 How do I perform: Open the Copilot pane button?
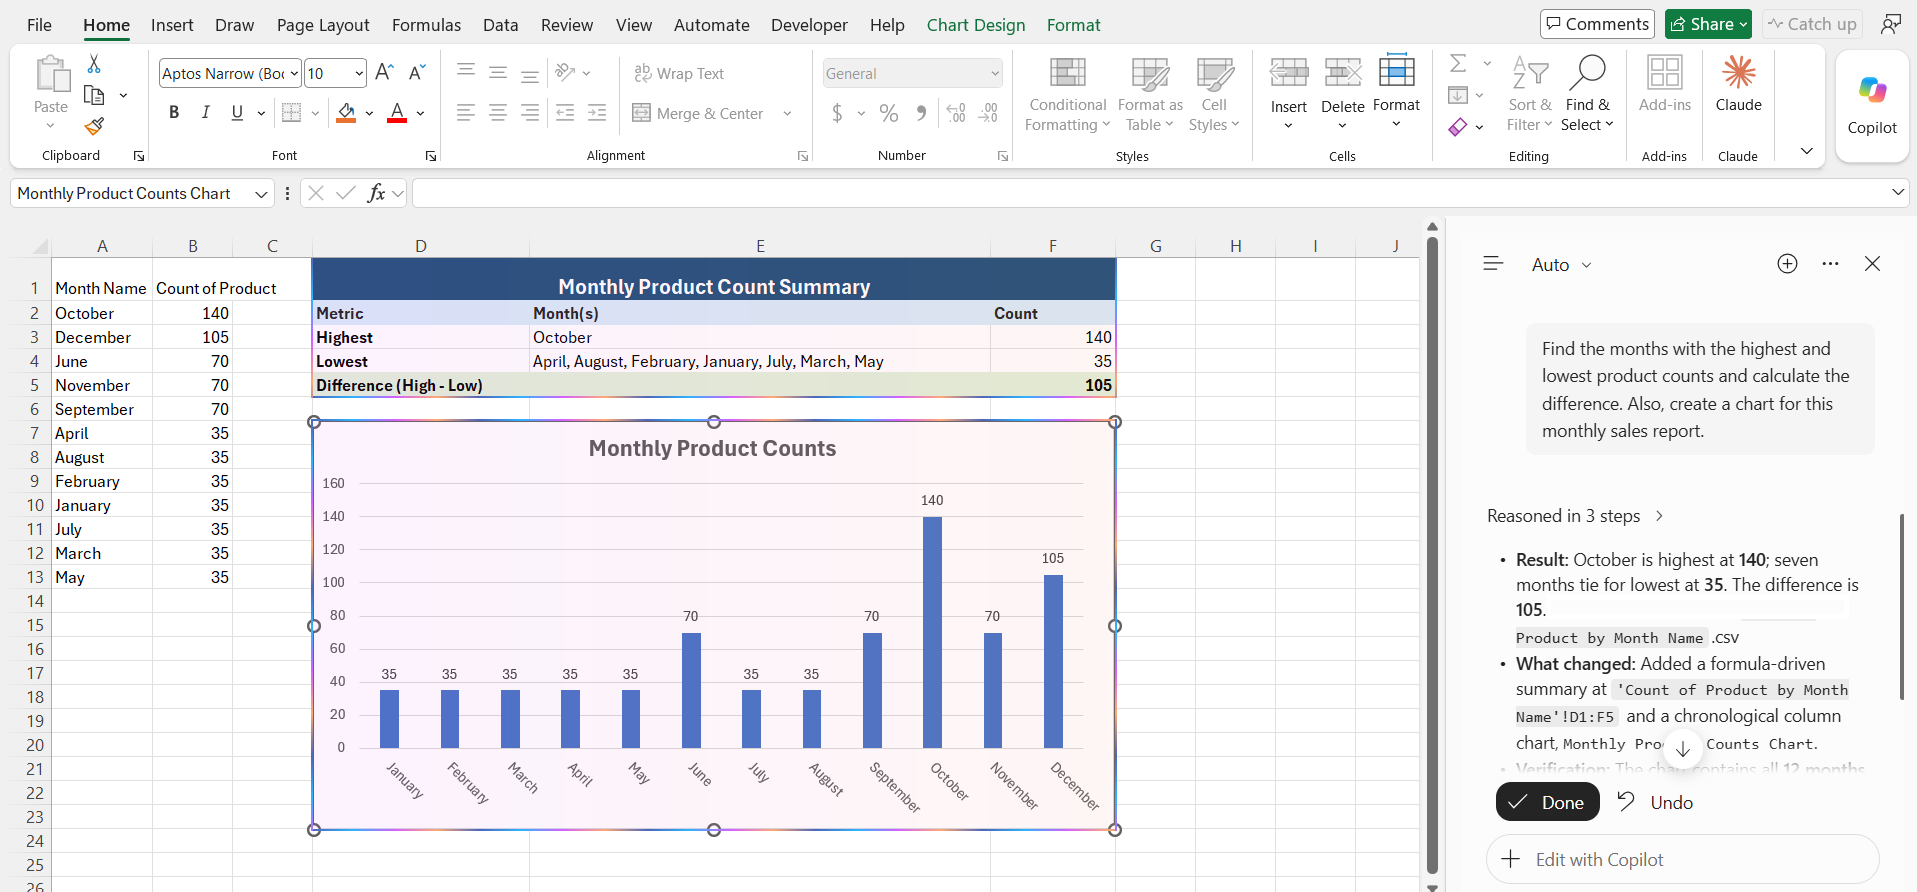tap(1872, 105)
